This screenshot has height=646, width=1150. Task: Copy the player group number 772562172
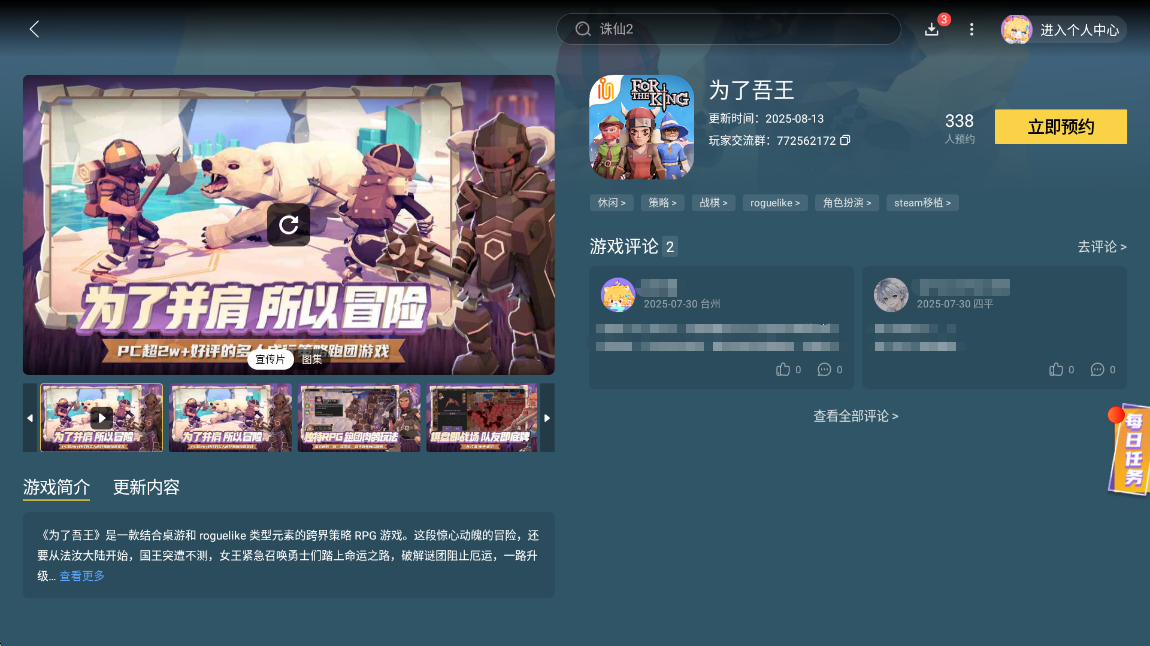click(845, 140)
